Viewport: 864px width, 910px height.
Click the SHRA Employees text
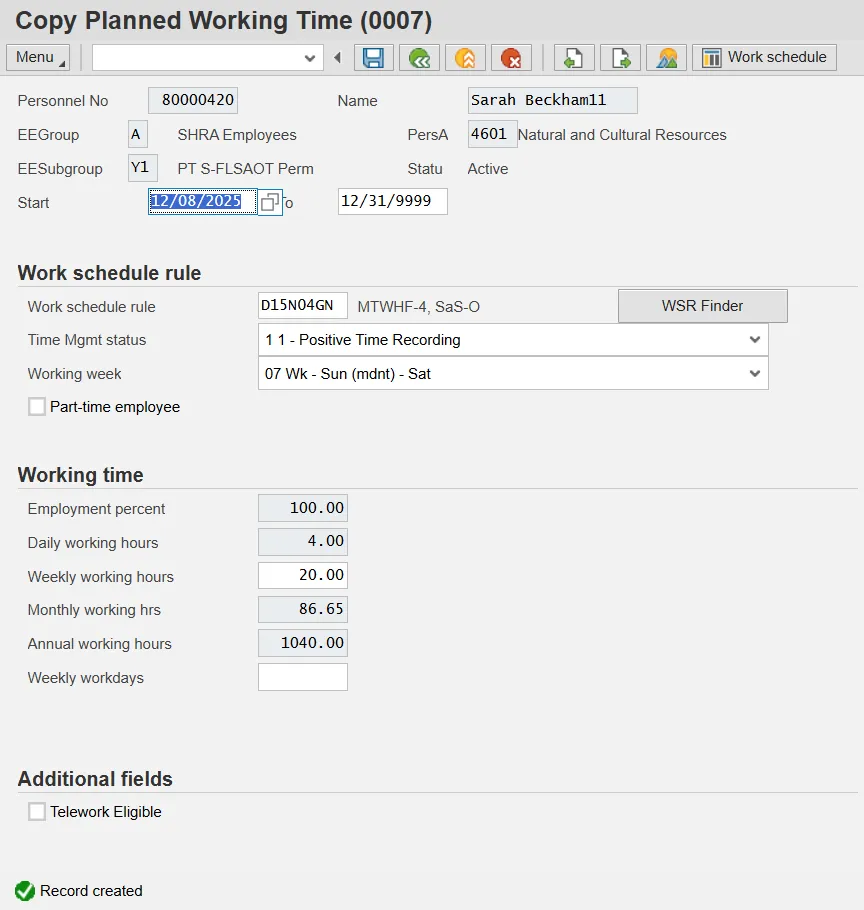tap(237, 135)
